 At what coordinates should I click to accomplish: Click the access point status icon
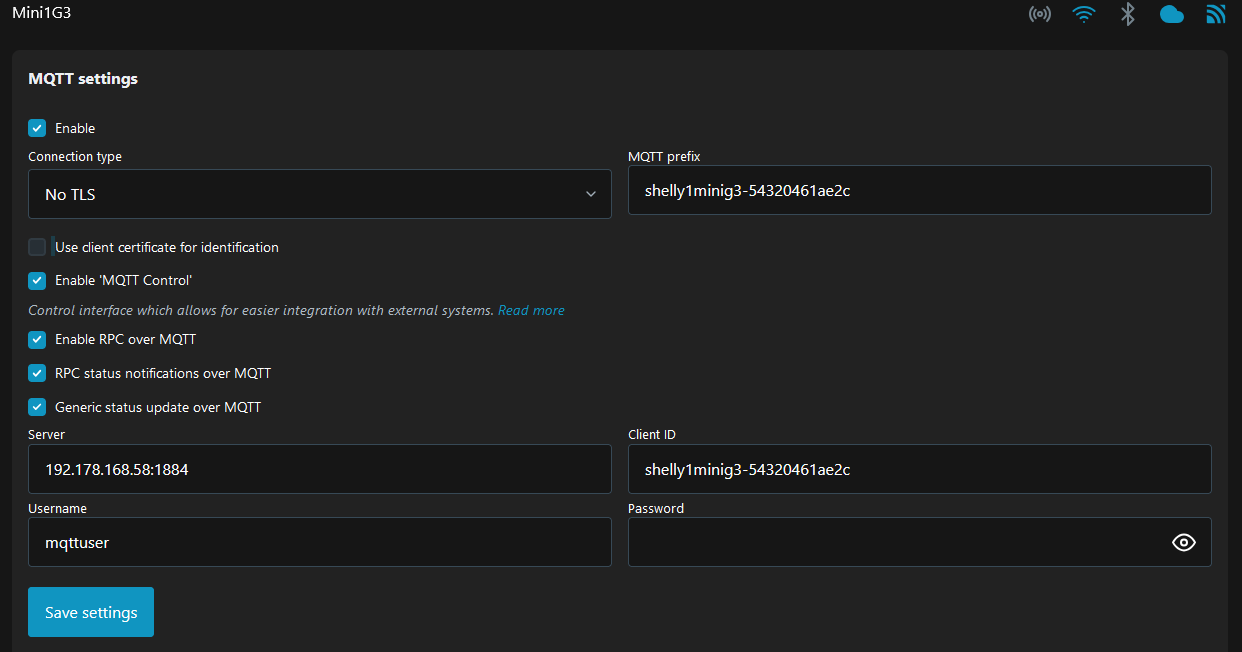click(x=1040, y=14)
